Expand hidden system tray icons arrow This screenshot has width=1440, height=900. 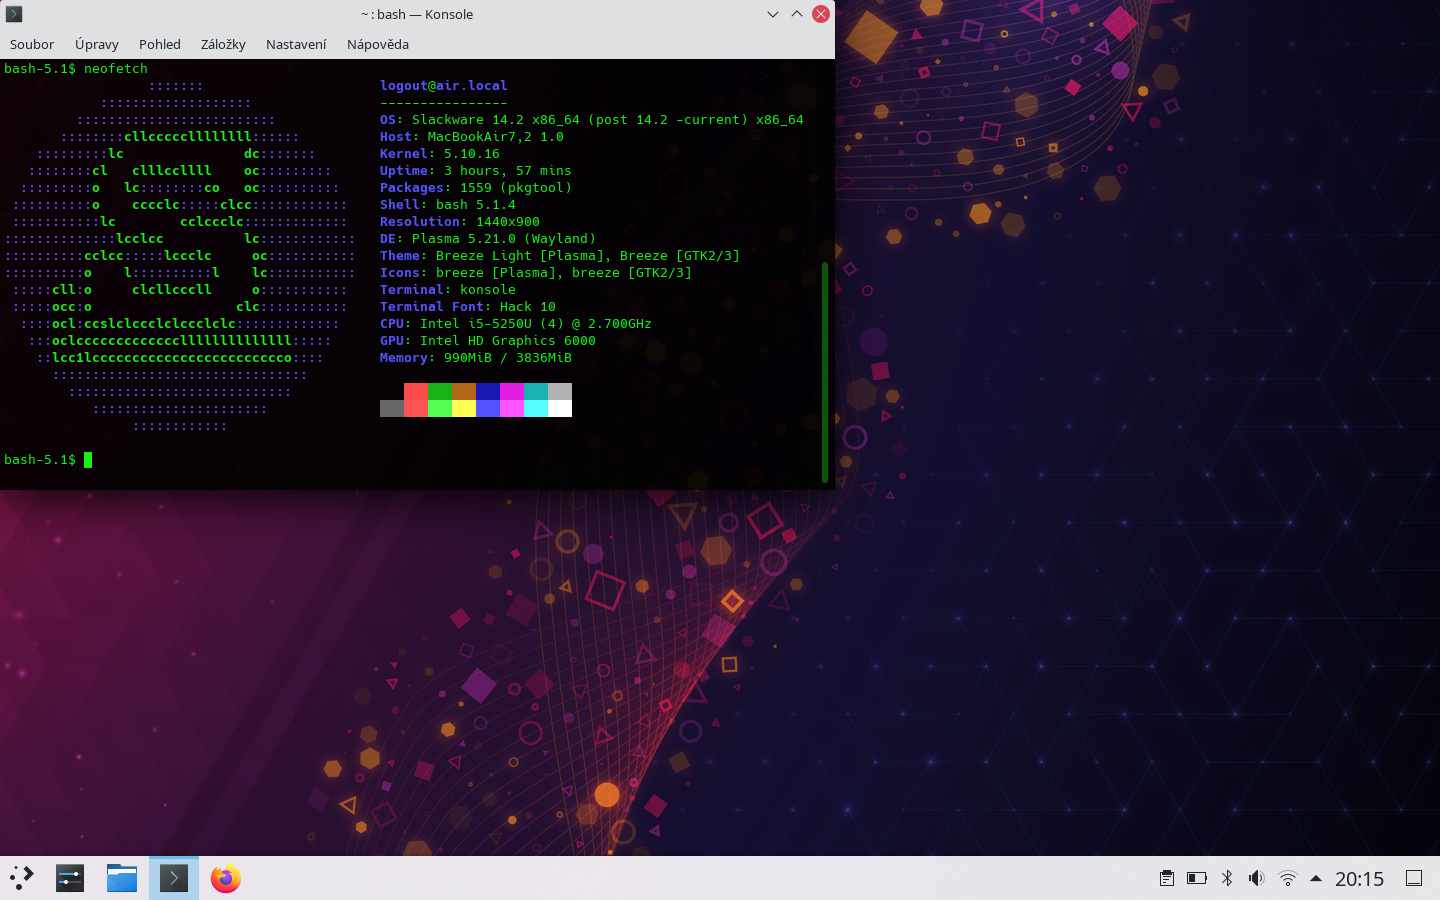[x=1316, y=878]
